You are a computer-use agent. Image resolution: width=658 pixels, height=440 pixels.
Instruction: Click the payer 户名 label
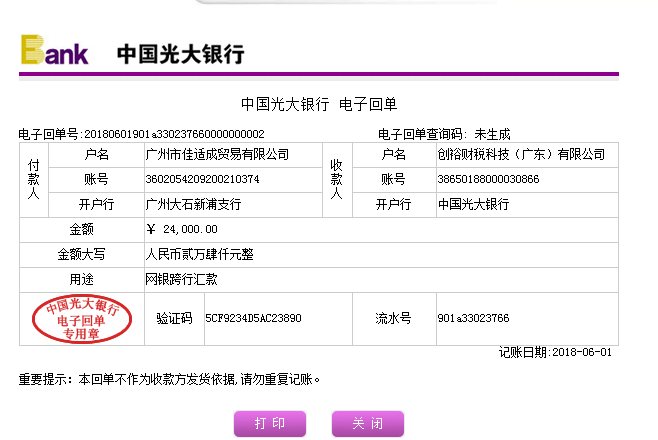coord(96,155)
